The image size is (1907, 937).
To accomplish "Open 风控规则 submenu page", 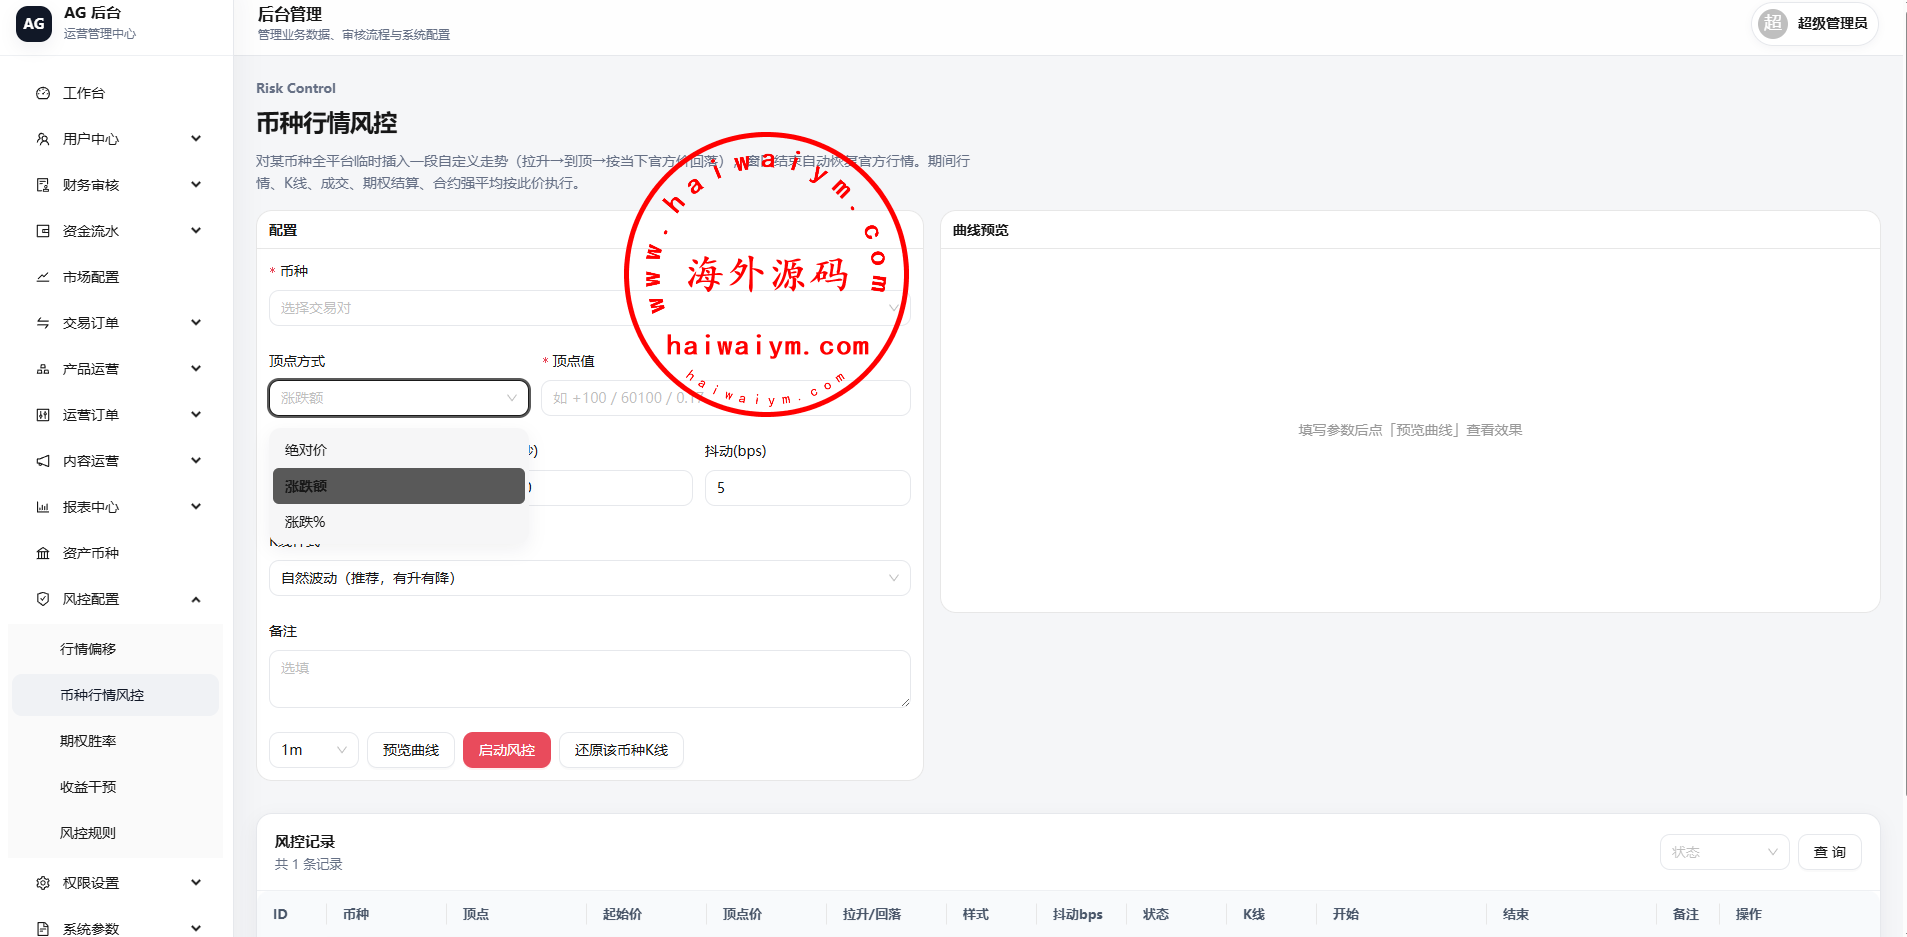I will tap(115, 833).
